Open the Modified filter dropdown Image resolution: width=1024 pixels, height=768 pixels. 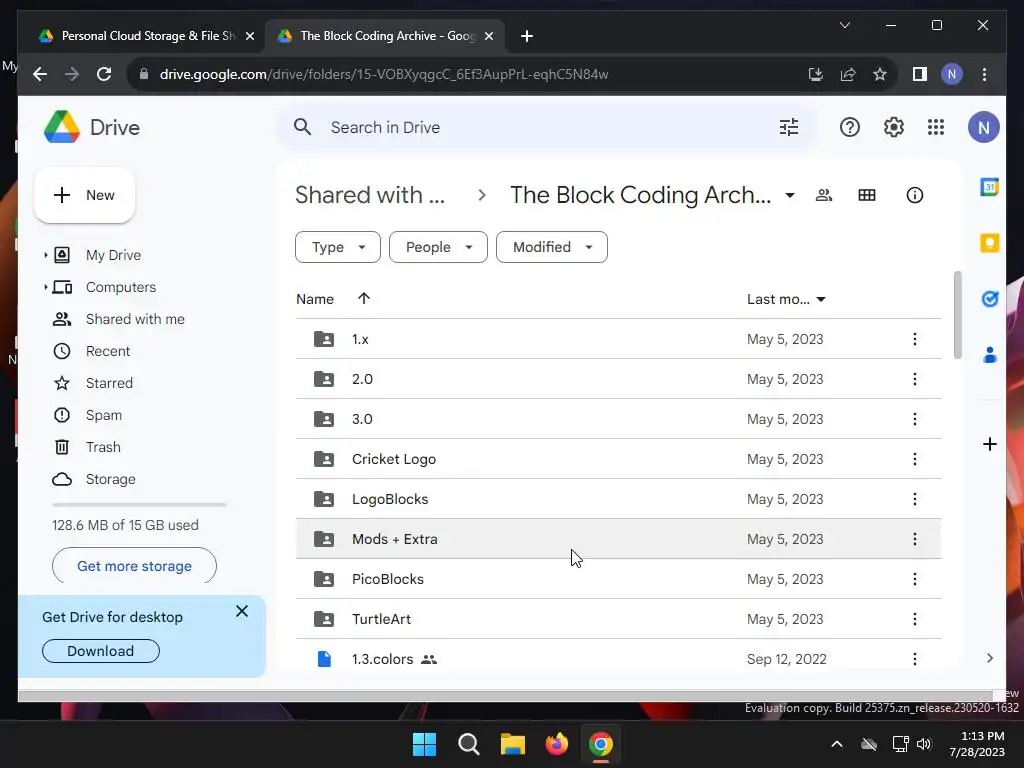pyautogui.click(x=552, y=247)
